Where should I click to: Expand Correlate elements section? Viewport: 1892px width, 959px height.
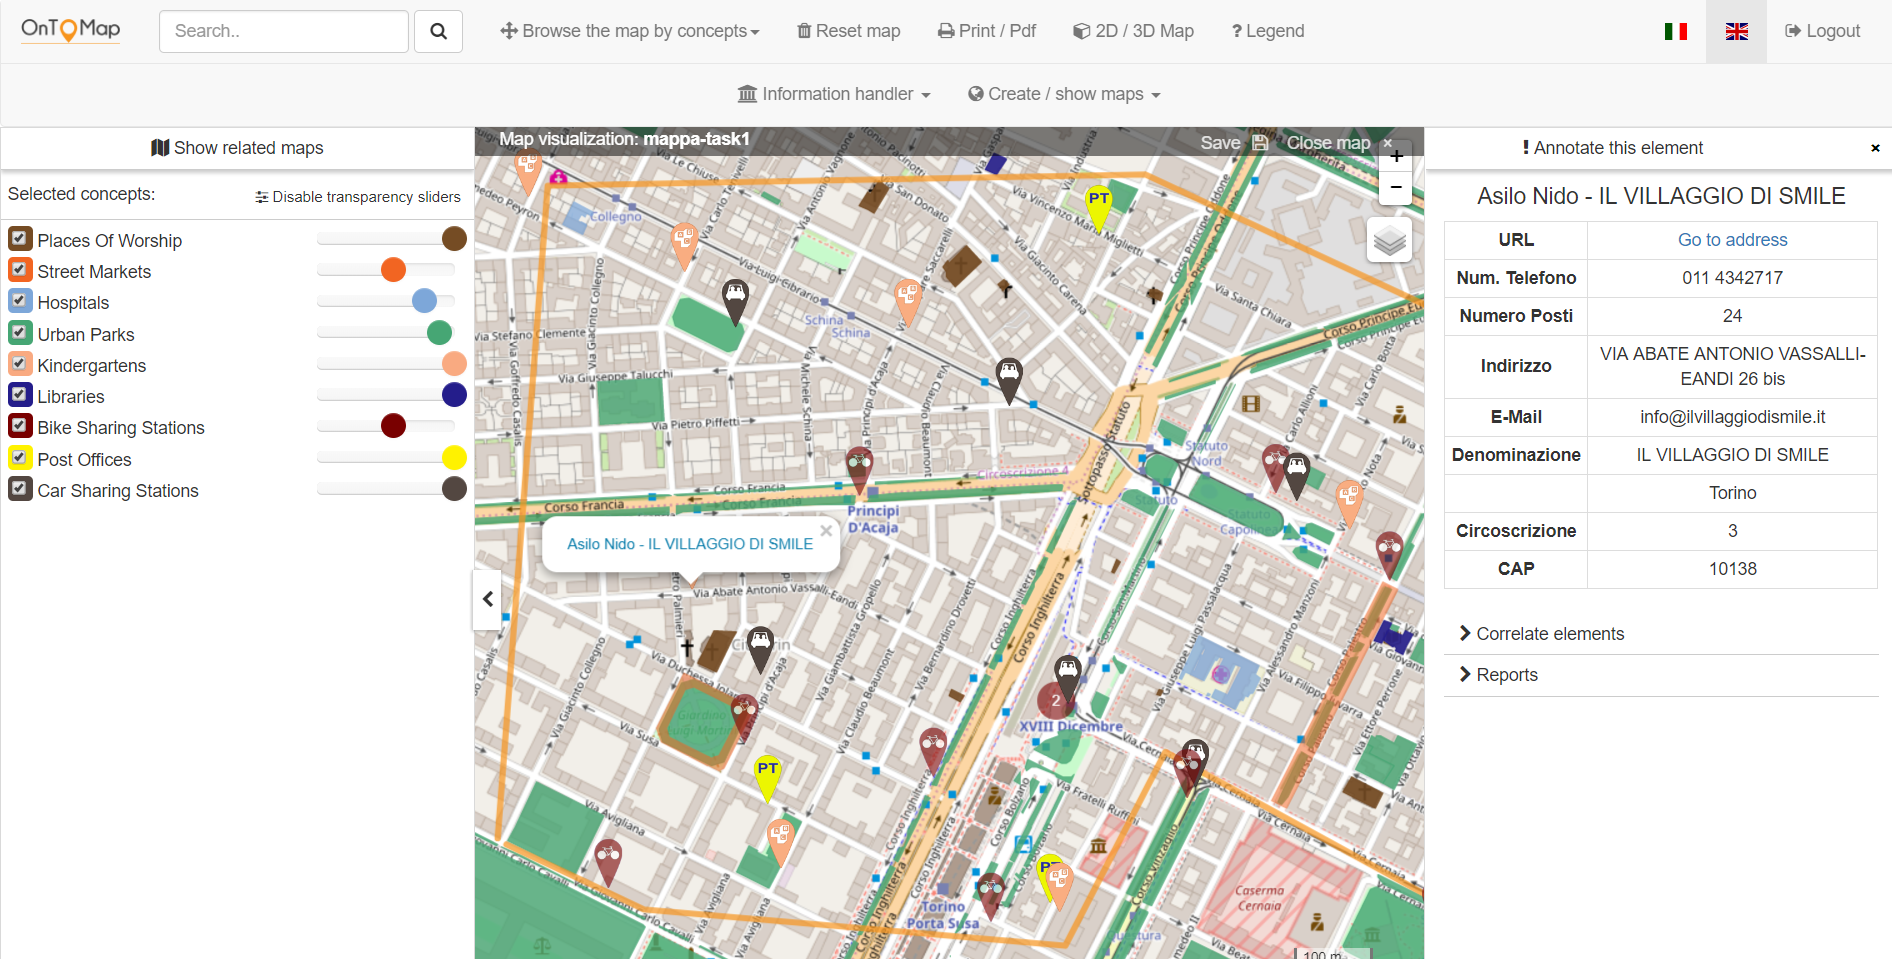(1541, 634)
